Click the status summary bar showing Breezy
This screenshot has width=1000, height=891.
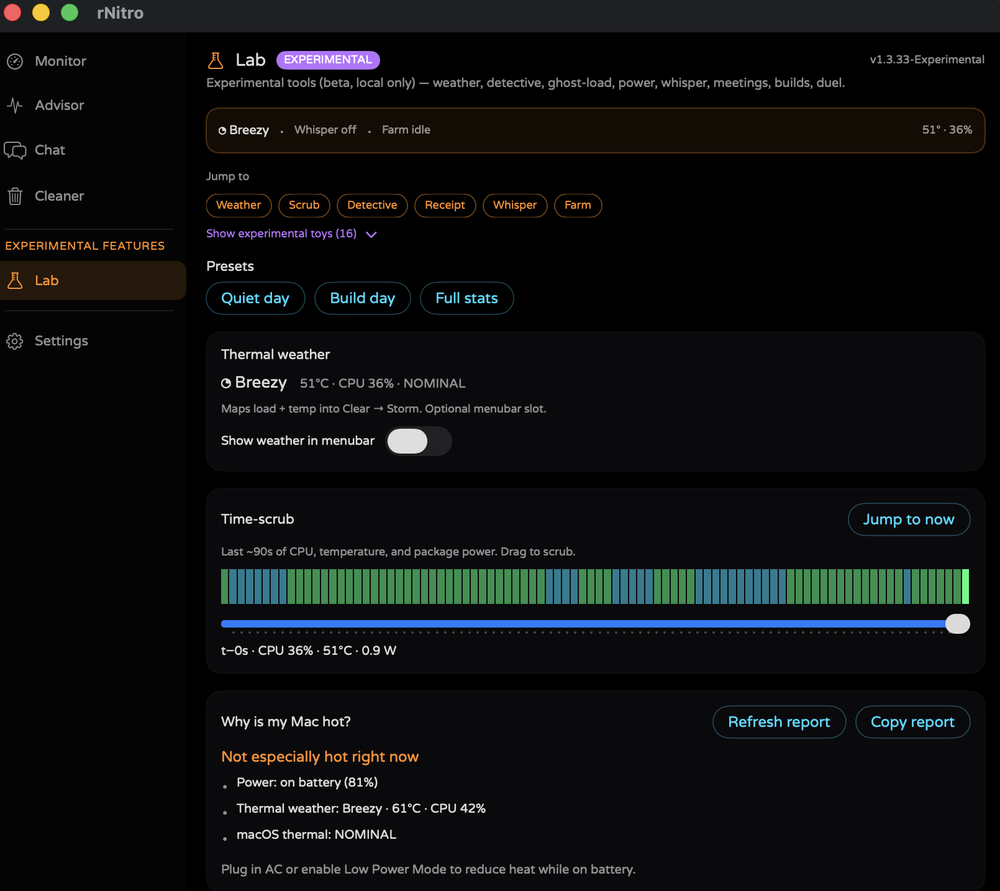pyautogui.click(x=595, y=130)
